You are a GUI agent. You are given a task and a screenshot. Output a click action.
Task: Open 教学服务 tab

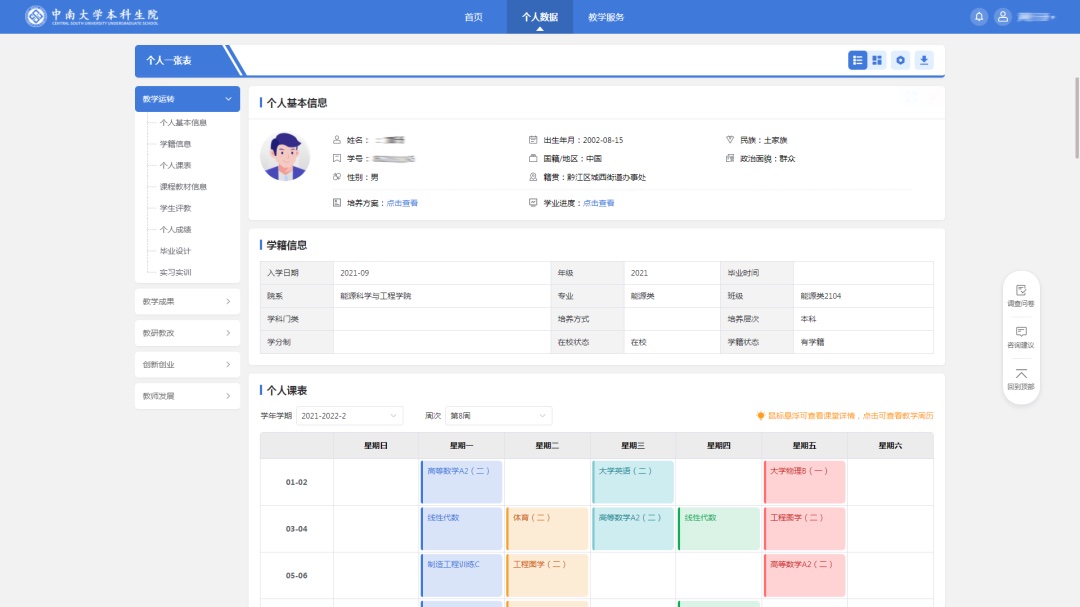[606, 17]
